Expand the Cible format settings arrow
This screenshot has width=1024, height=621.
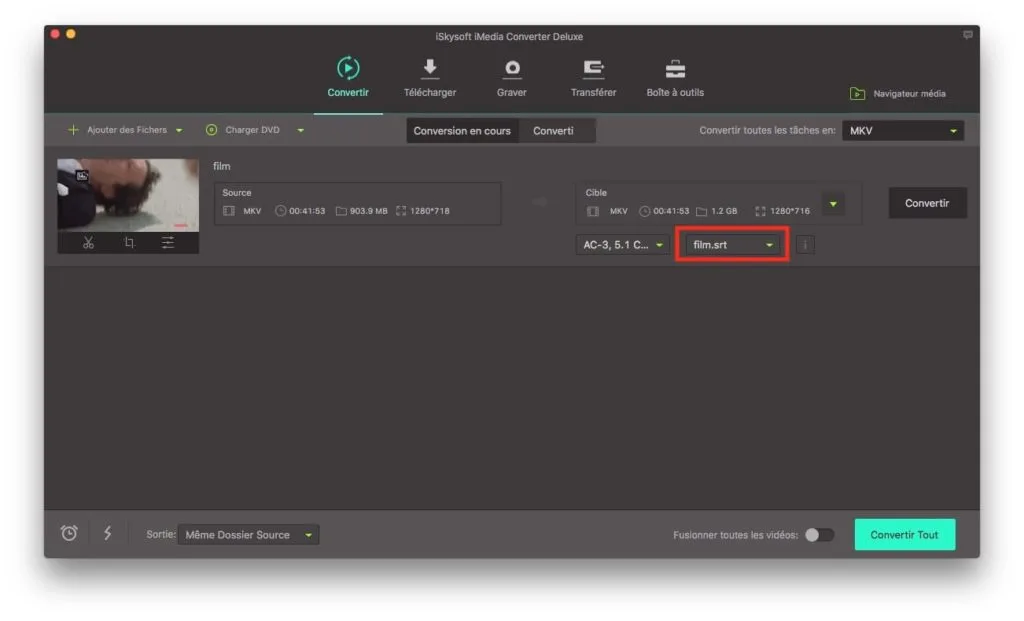[x=833, y=204]
